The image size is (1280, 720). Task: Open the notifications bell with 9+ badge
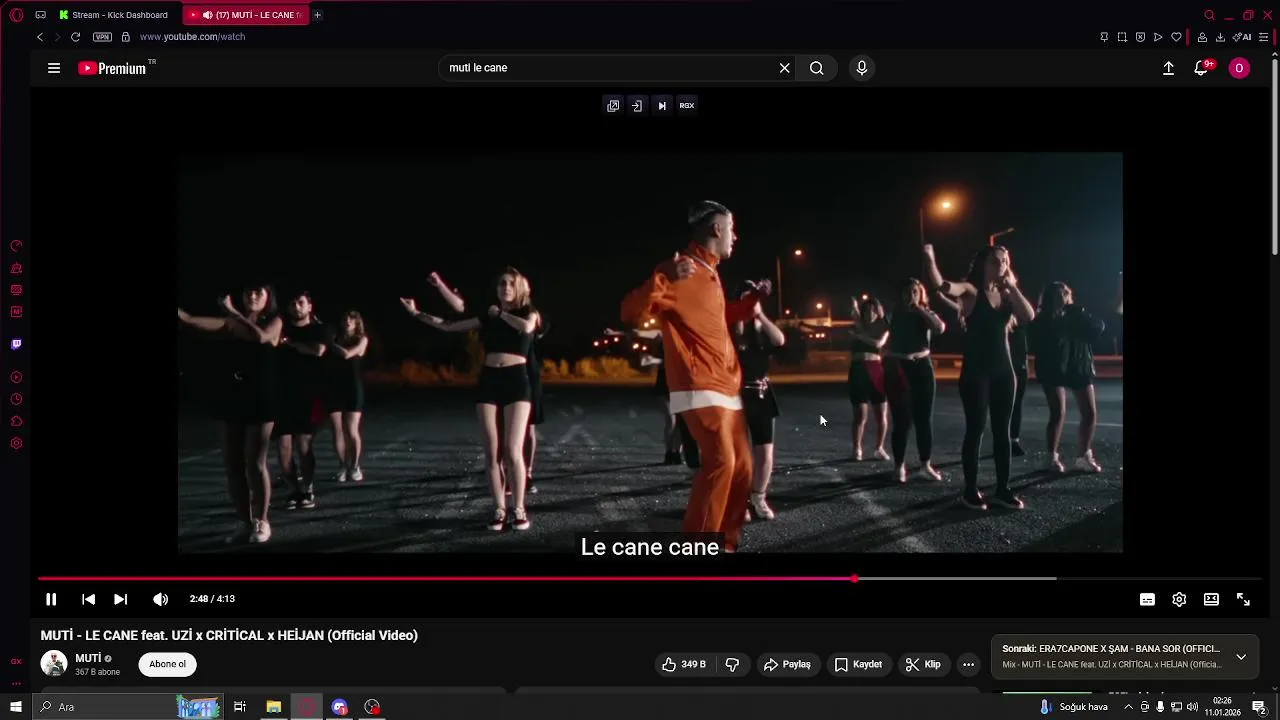[x=1202, y=68]
